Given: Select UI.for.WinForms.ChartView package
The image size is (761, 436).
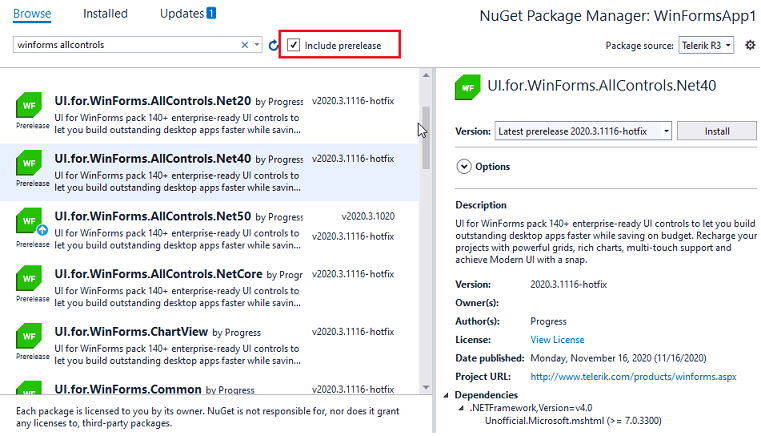Looking at the screenshot, I should pos(209,346).
